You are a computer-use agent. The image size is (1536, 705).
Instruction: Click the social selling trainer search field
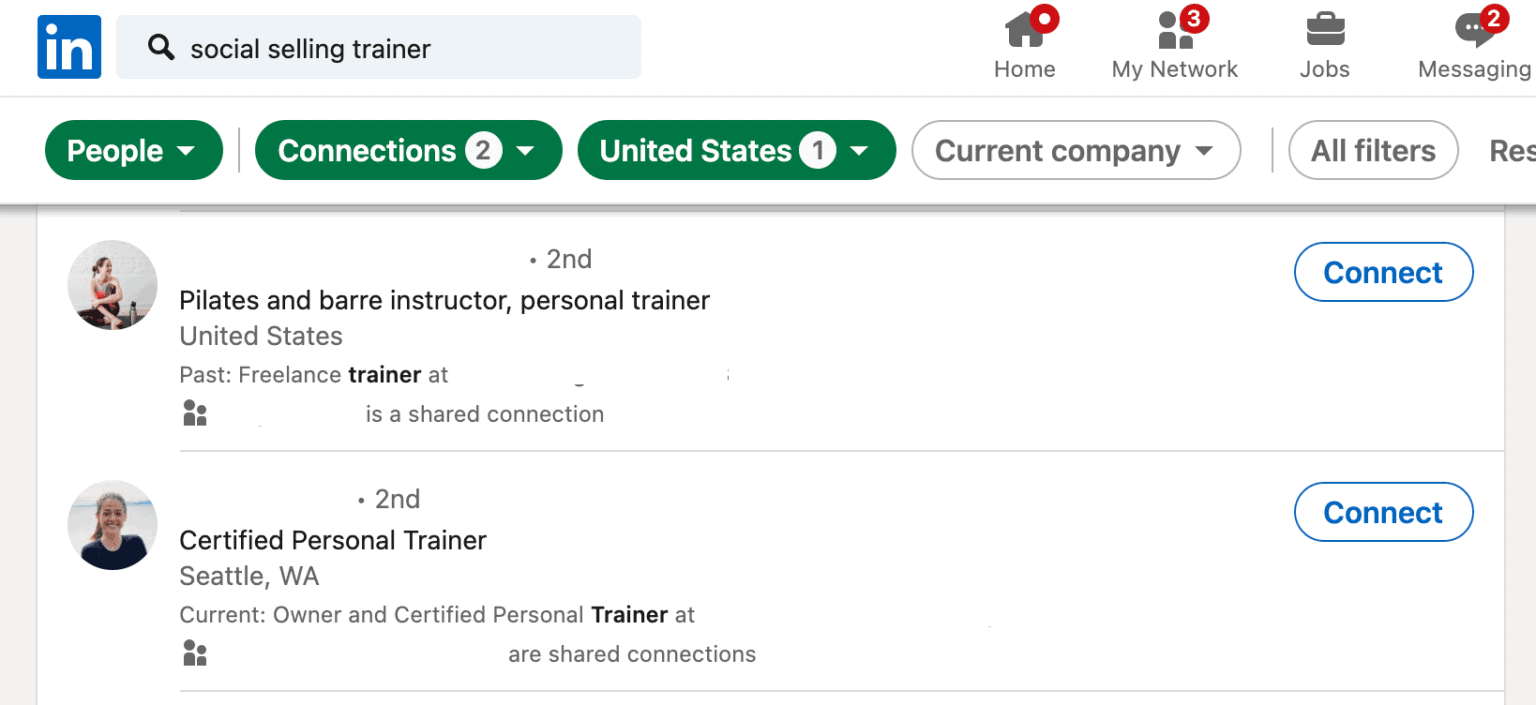click(x=379, y=47)
